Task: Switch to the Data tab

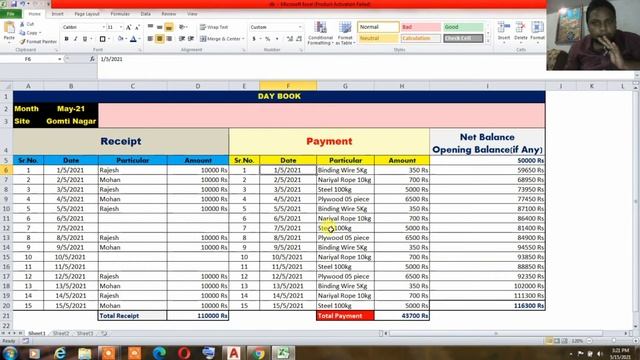Action: tap(146, 14)
